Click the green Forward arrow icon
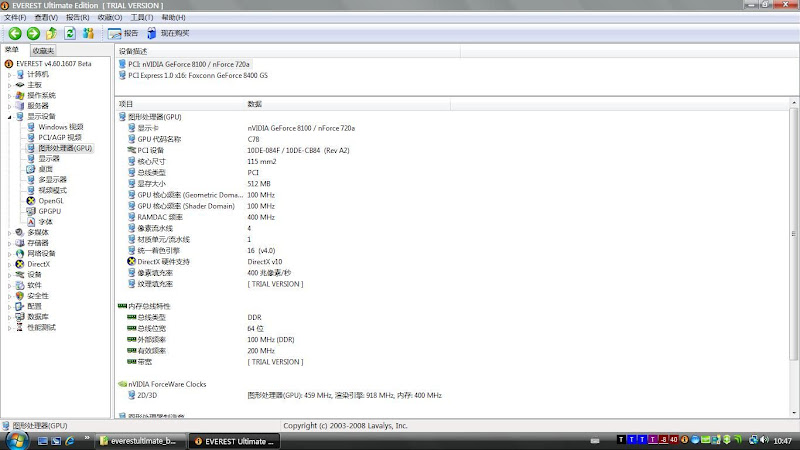The height and width of the screenshot is (450, 800). pos(33,33)
